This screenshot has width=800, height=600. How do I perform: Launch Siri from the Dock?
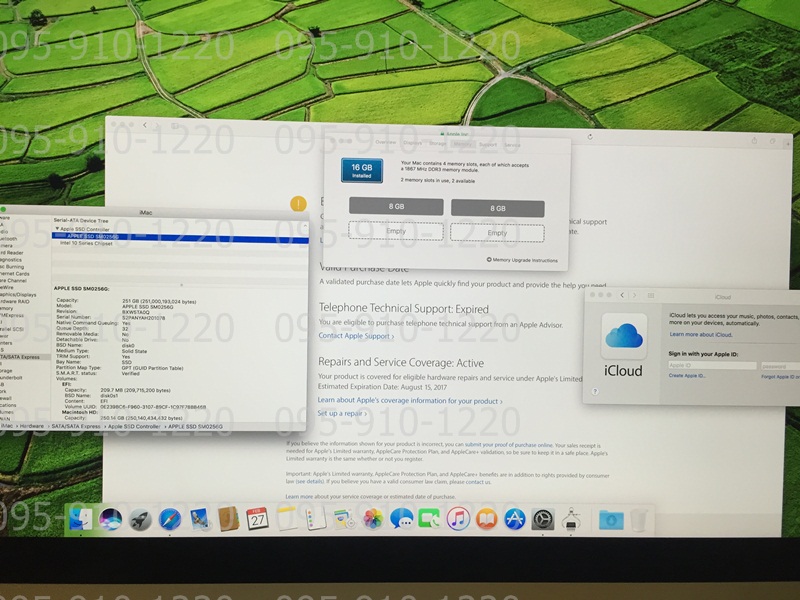(x=110, y=519)
